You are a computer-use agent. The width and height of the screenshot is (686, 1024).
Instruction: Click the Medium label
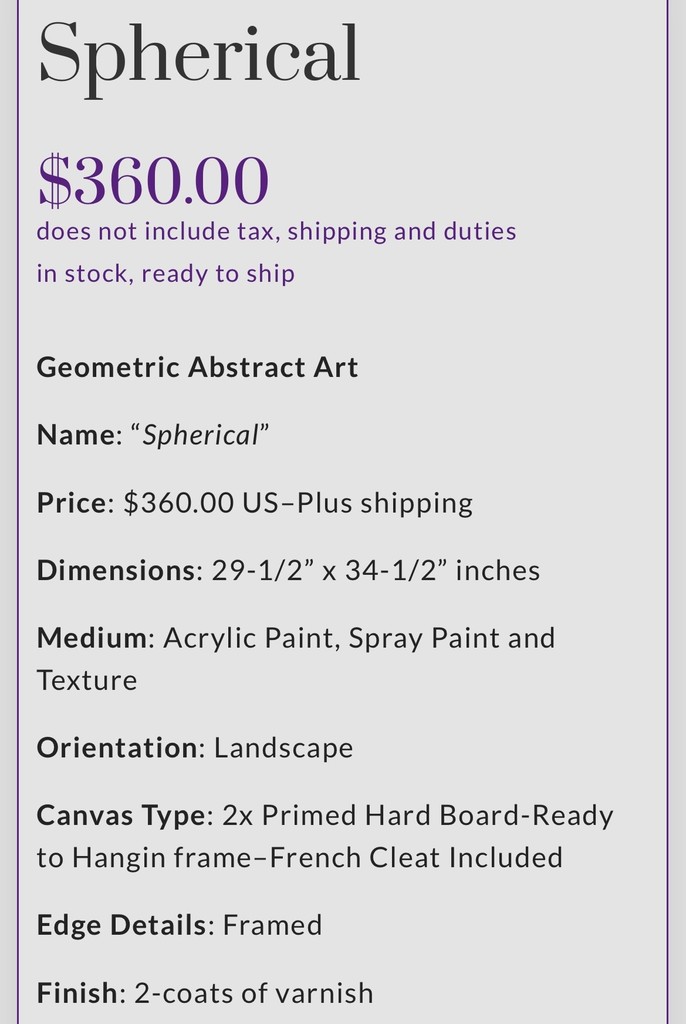pyautogui.click(x=91, y=637)
